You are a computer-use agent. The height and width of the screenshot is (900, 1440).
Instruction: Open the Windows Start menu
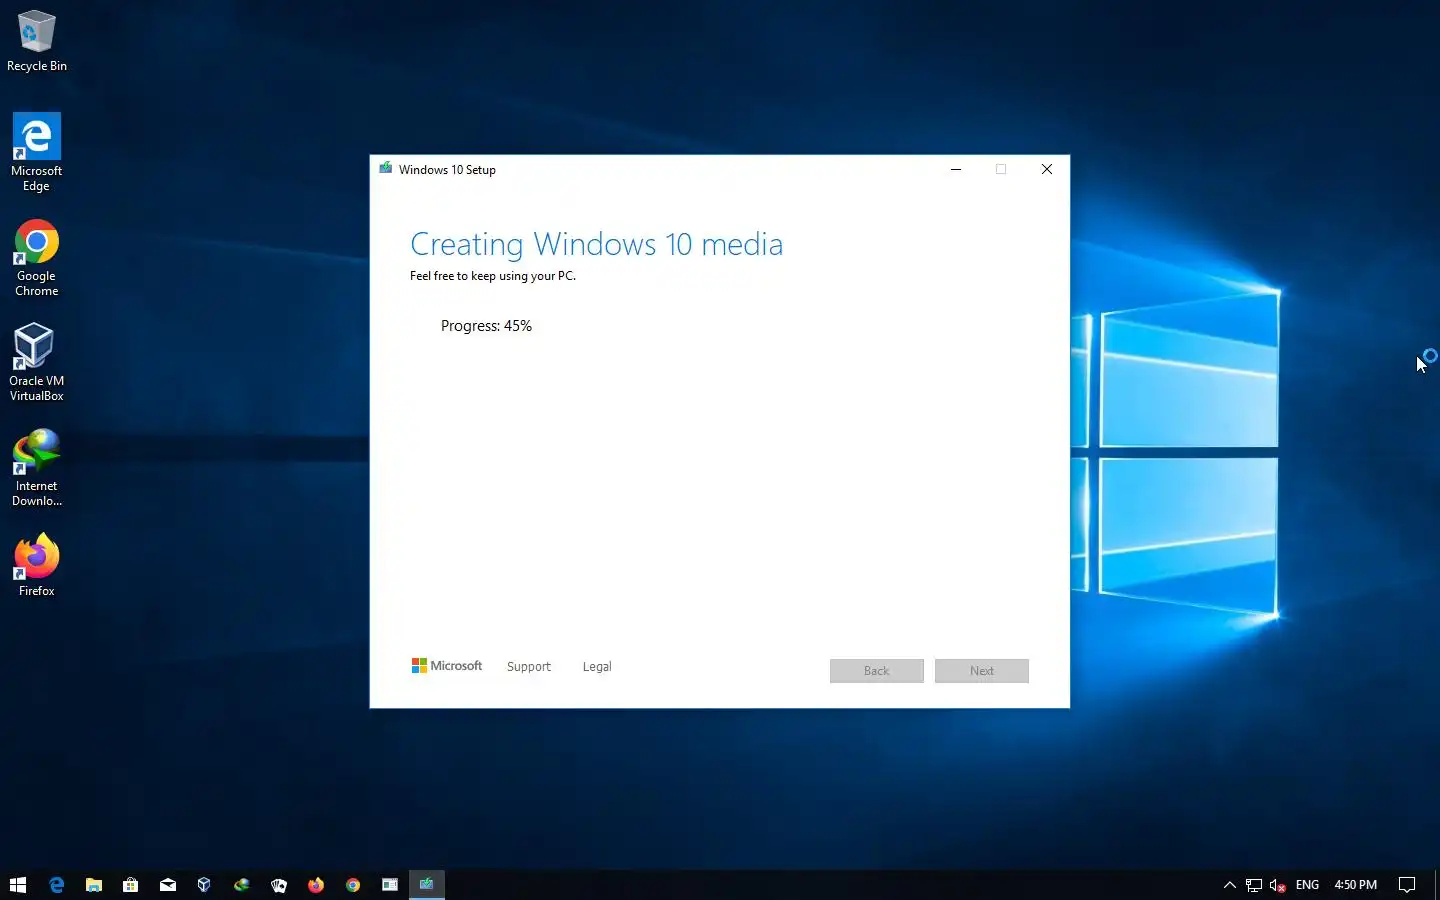18,885
